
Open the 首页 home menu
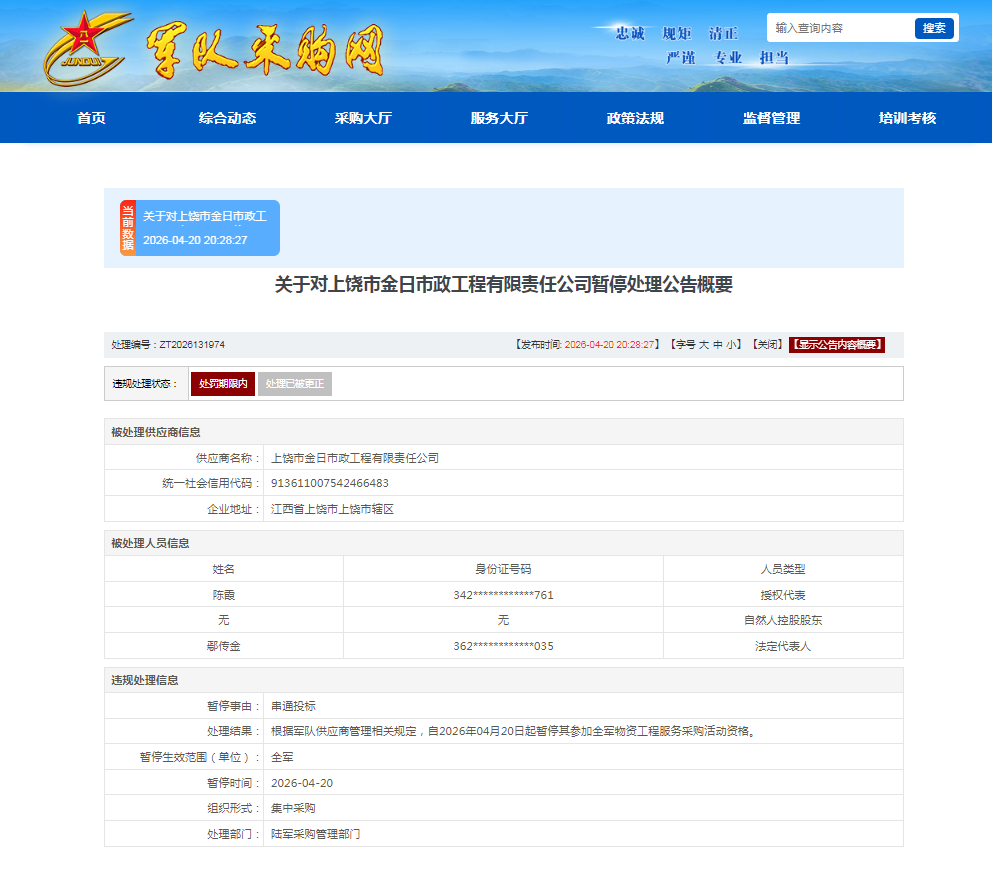[x=91, y=118]
